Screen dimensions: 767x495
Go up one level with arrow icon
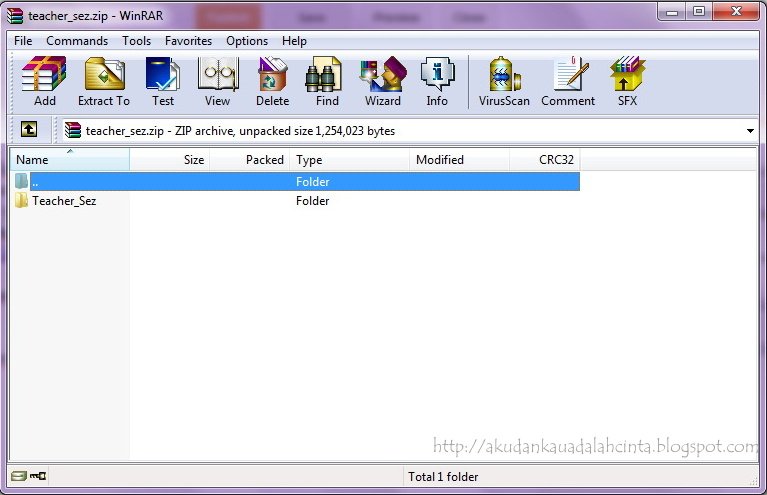[x=29, y=130]
